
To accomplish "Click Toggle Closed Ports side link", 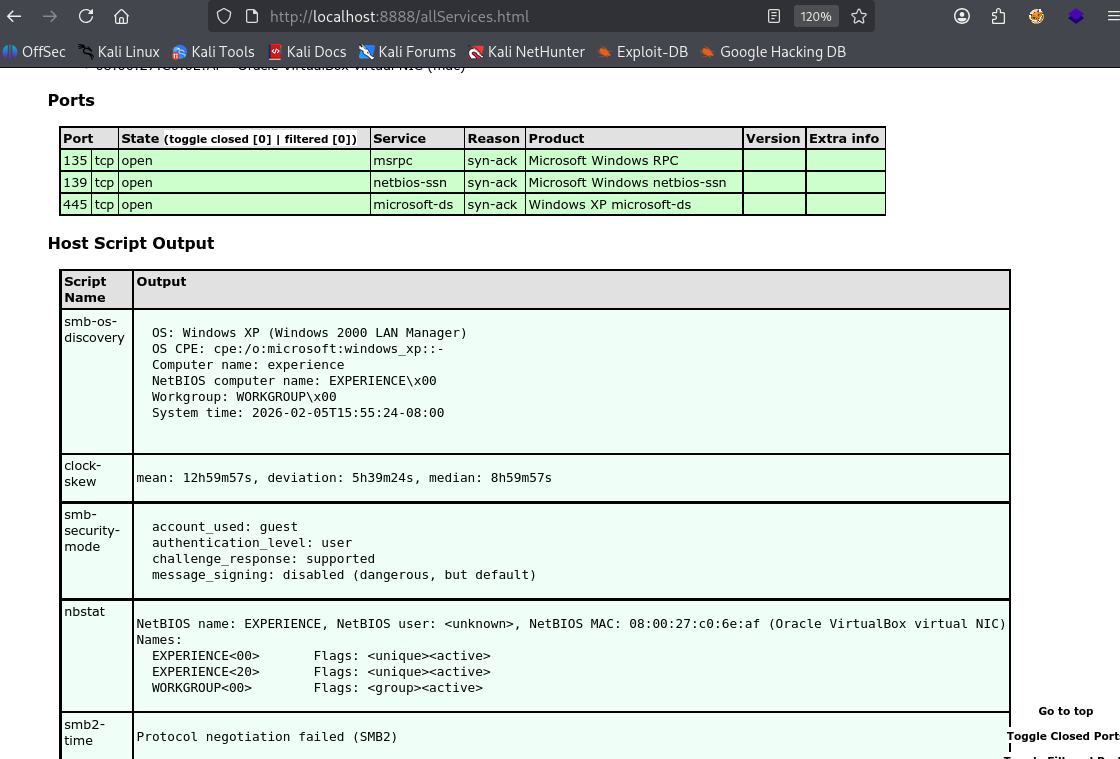I will tap(1063, 736).
